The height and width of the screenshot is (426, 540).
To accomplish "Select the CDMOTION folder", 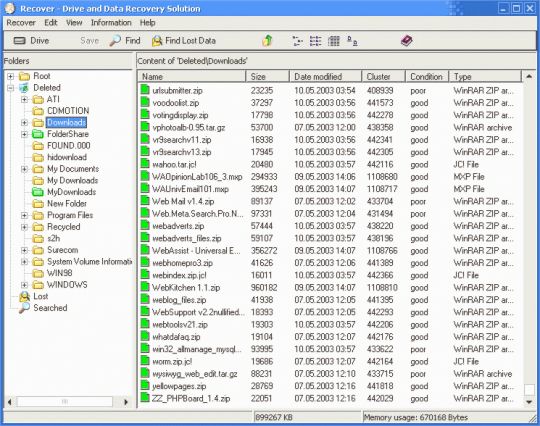I will tap(68, 111).
